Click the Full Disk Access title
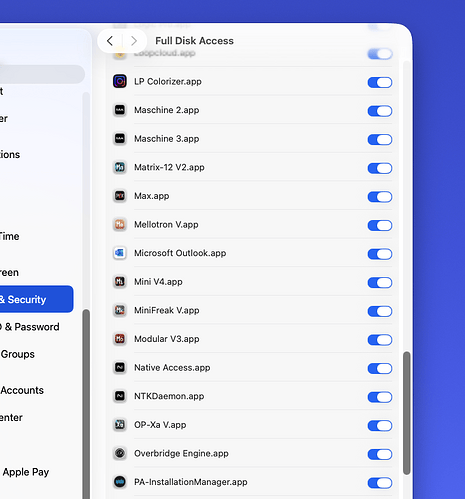 tap(194, 41)
